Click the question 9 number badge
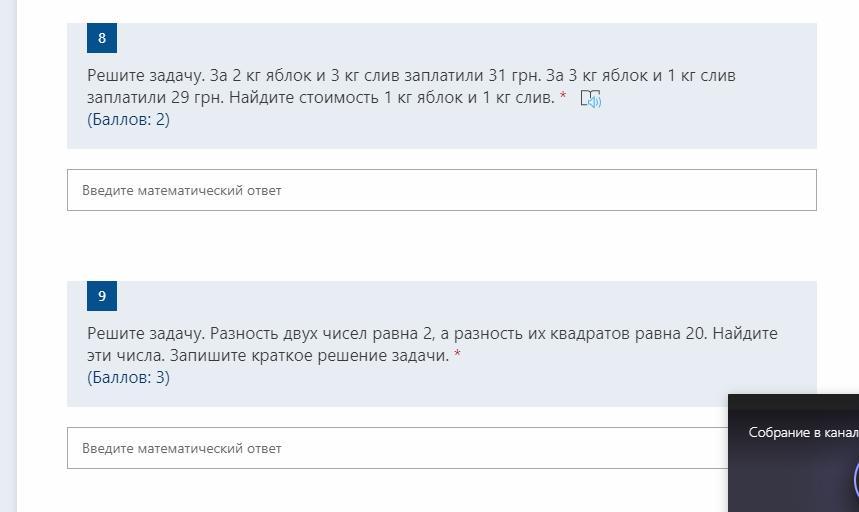The width and height of the screenshot is (859, 512). (102, 296)
